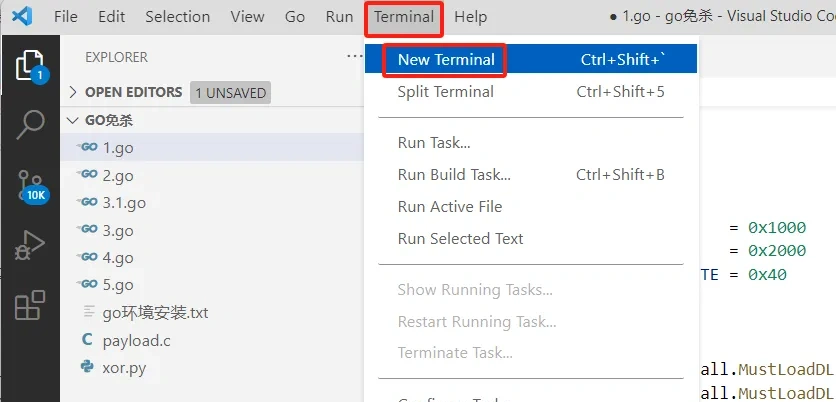836x402 pixels.
Task: Click the 1 UNSAVED badge
Action: click(230, 93)
